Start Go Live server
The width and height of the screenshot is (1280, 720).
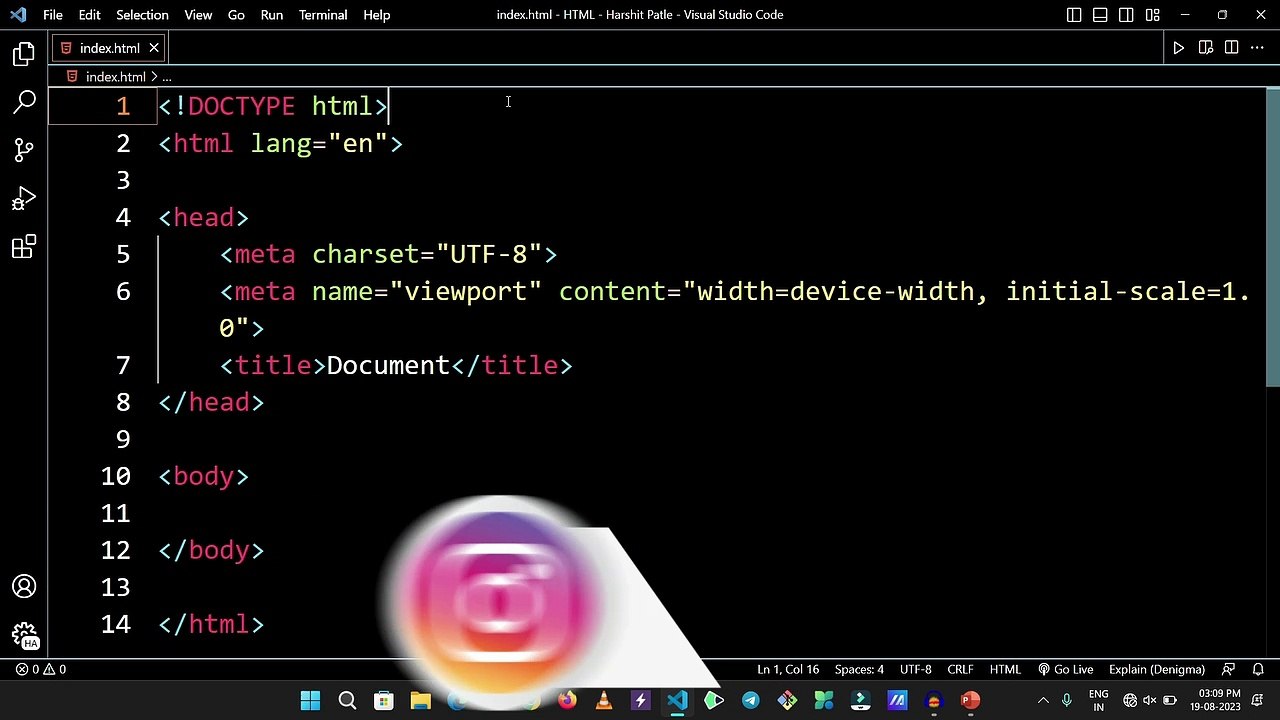tap(1065, 669)
